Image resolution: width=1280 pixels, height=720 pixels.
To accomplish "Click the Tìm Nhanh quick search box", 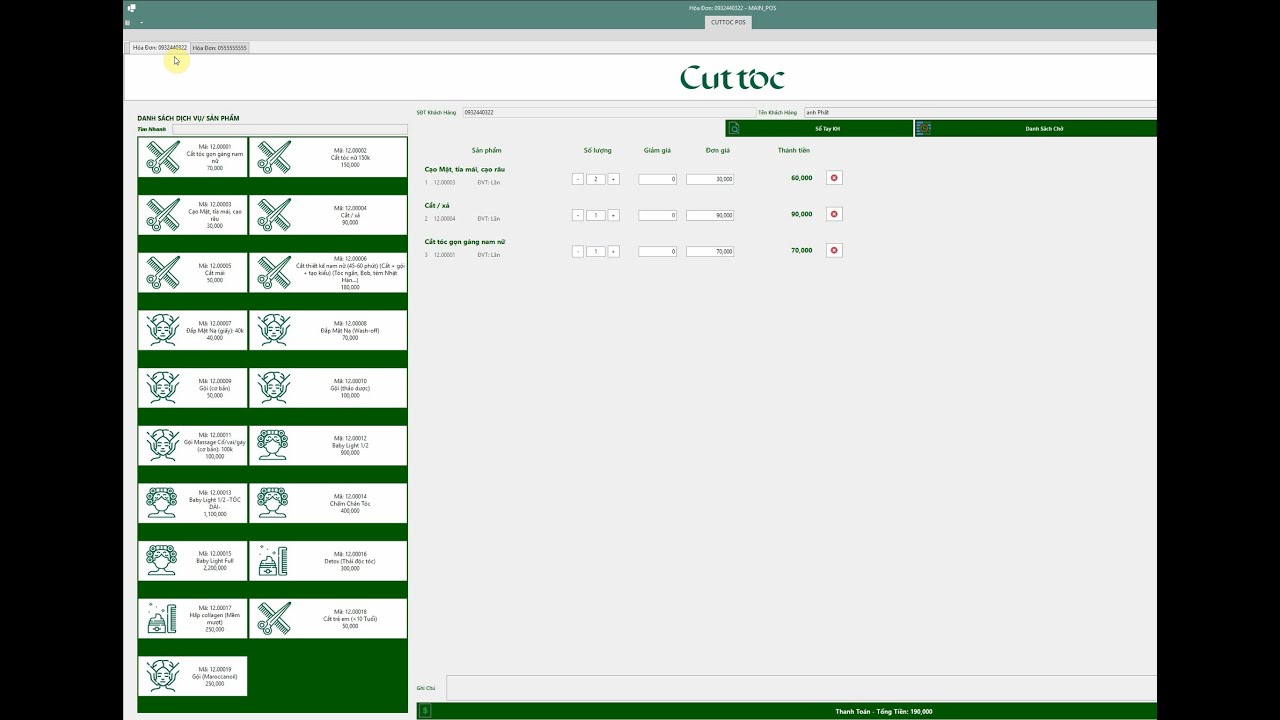I will pyautogui.click(x=290, y=129).
